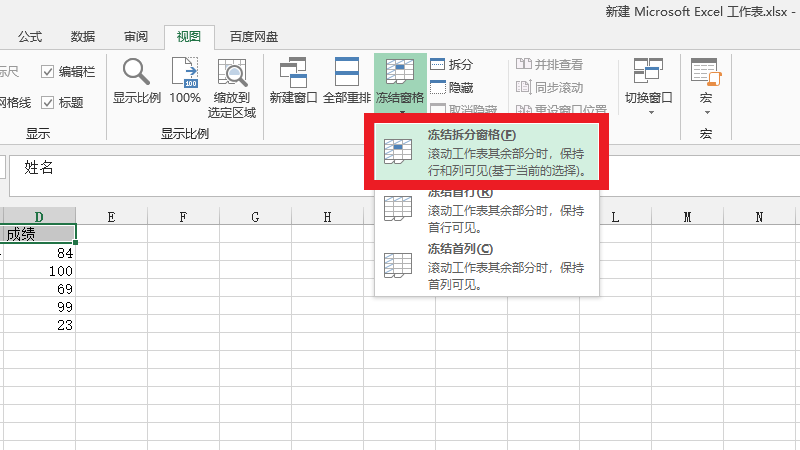Open the 百度网盘 ribbon tab
The image size is (800, 450).
[254, 37]
